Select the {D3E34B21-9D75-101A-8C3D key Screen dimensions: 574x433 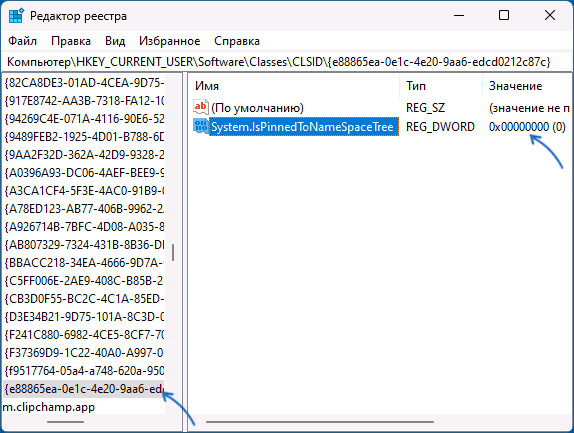point(84,317)
